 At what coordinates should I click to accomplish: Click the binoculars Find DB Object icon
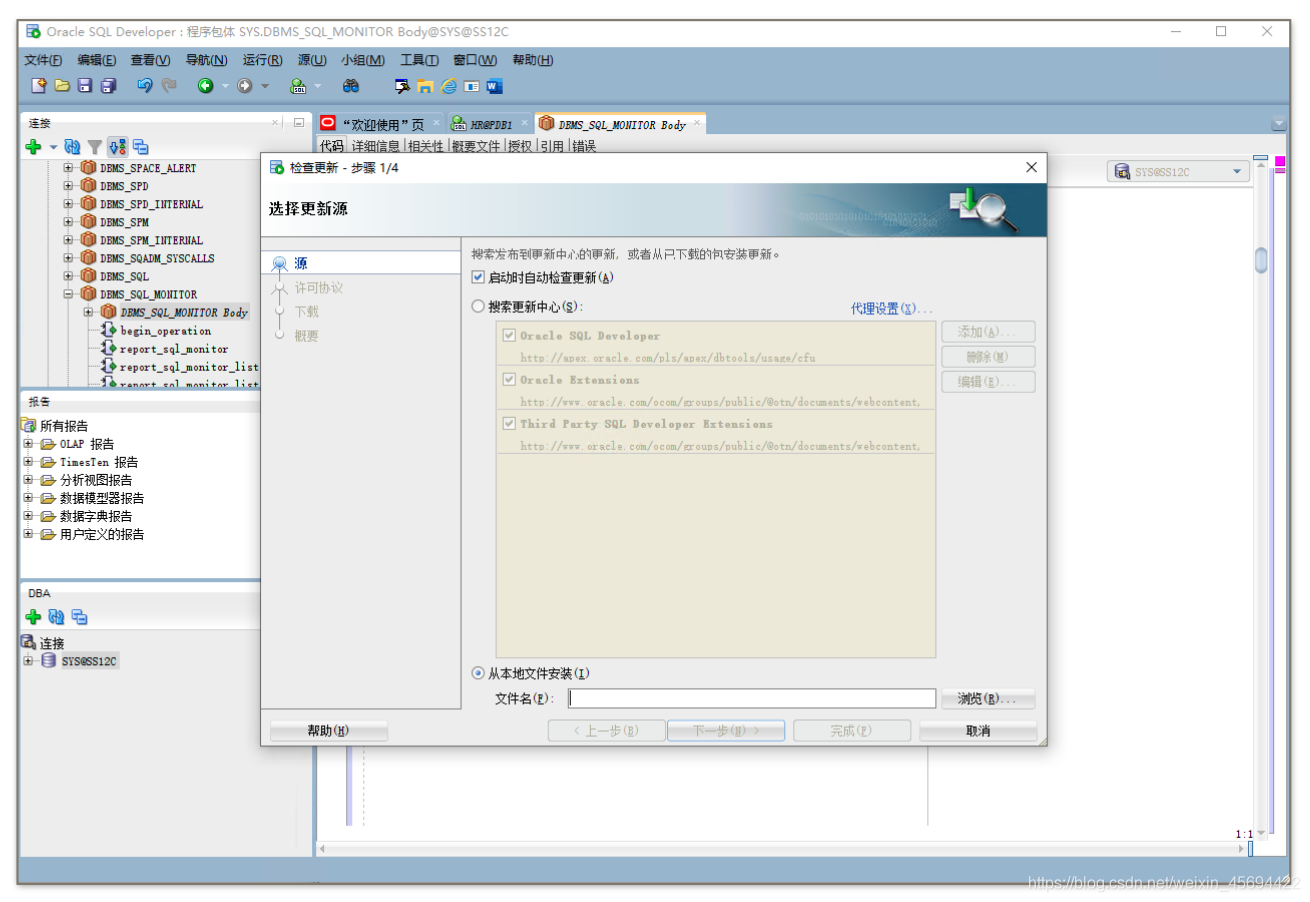tap(351, 86)
